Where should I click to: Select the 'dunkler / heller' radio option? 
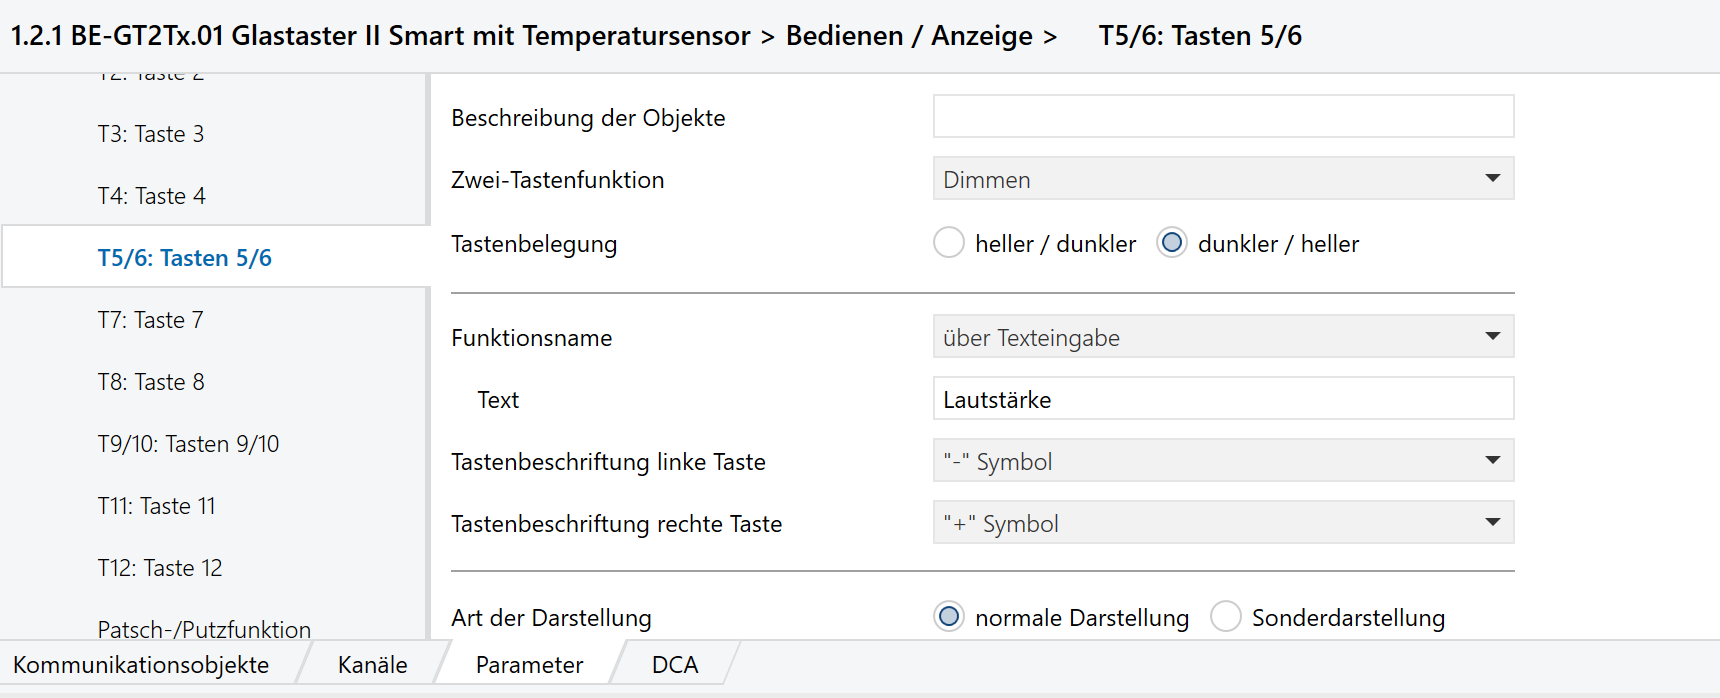coord(1172,243)
